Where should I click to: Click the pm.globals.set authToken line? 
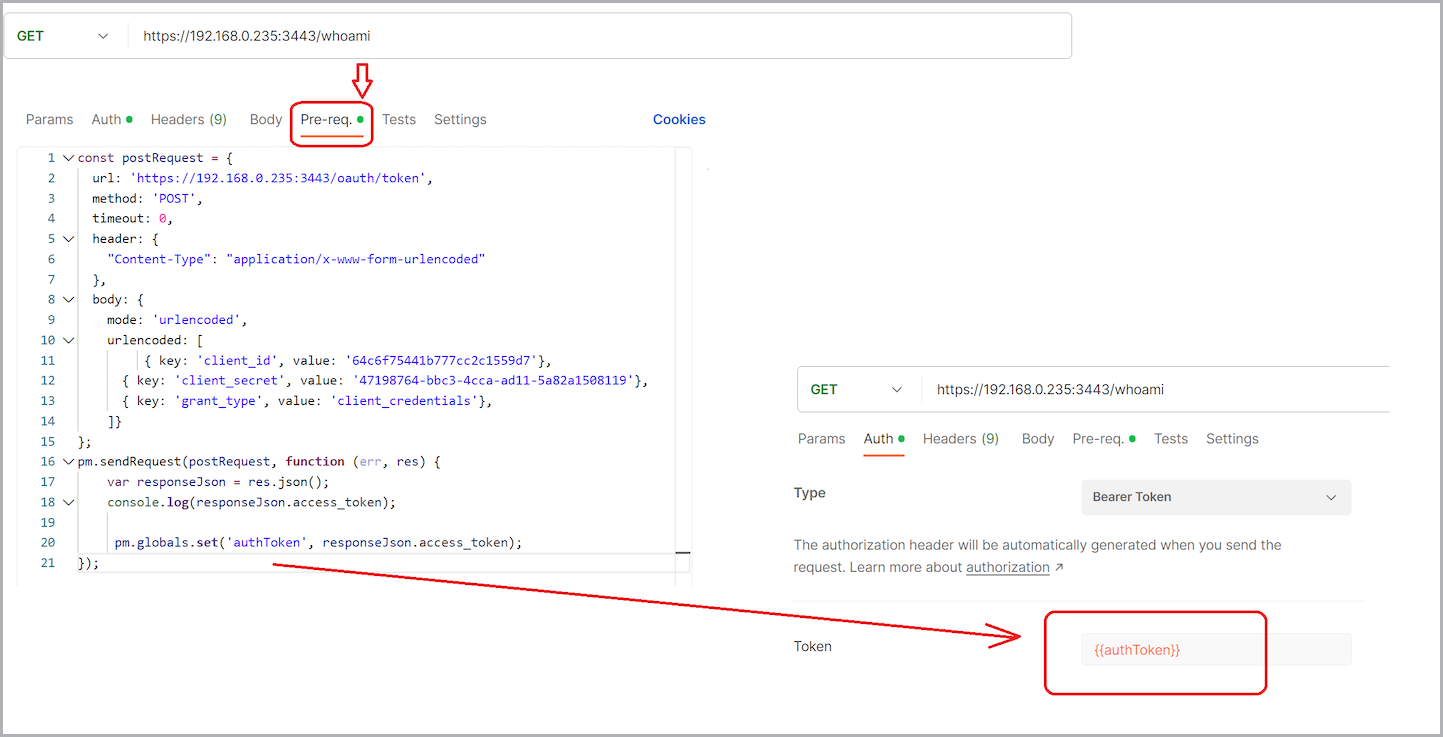319,543
